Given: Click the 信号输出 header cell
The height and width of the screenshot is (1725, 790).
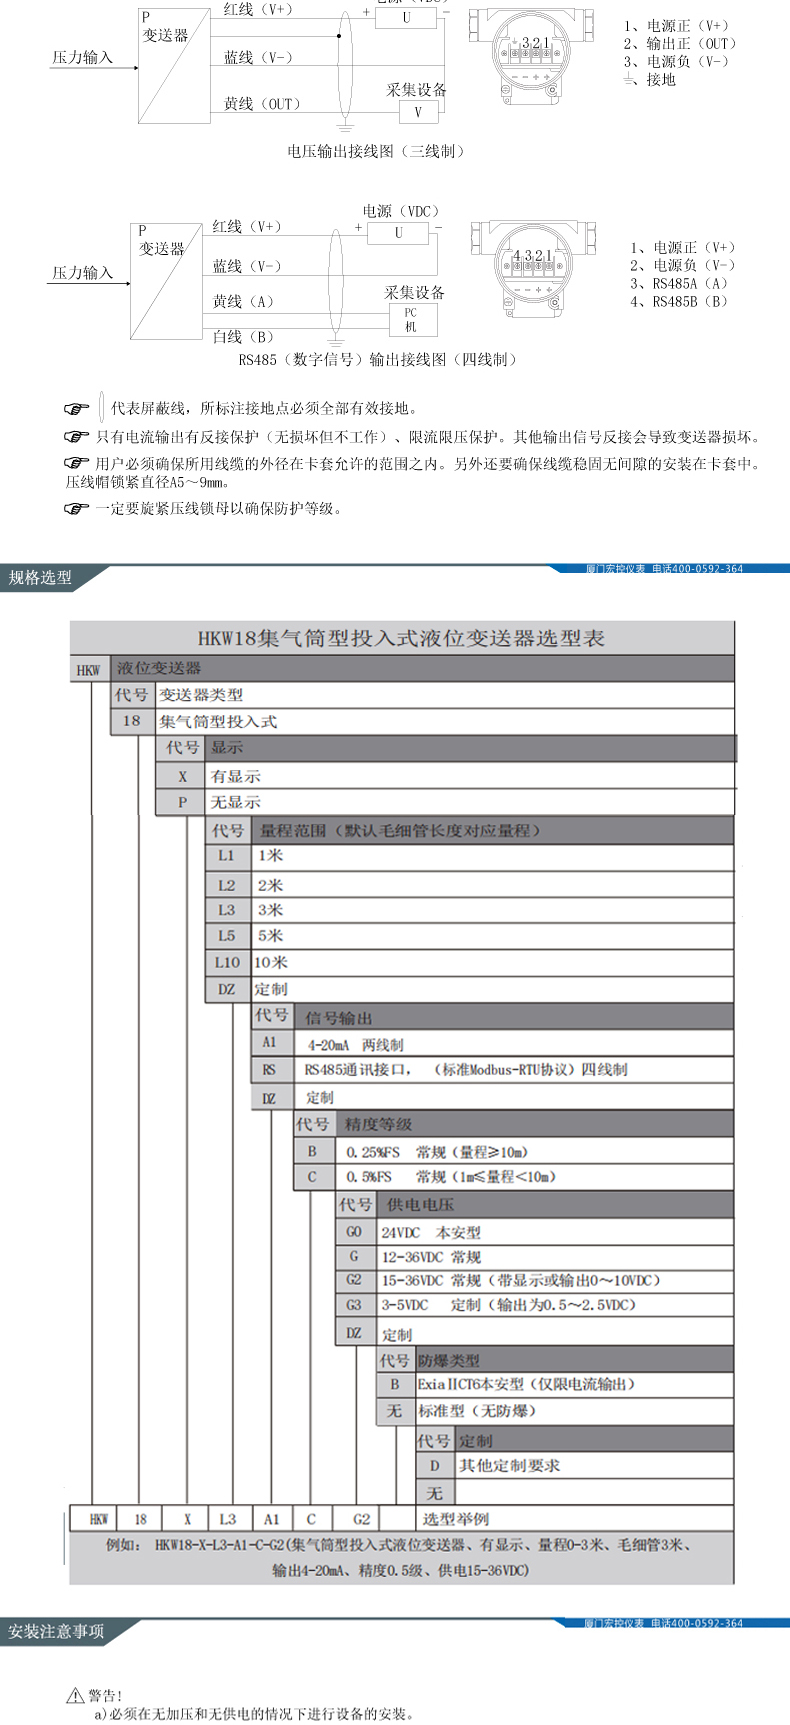Looking at the screenshot, I should [516, 1017].
